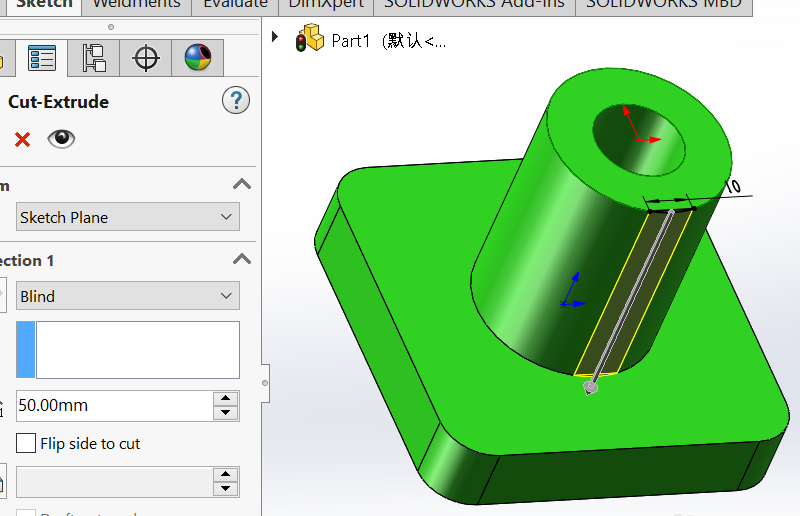Decrease the draft angle with down arrow
This screenshot has width=800, height=516.
pos(226,489)
